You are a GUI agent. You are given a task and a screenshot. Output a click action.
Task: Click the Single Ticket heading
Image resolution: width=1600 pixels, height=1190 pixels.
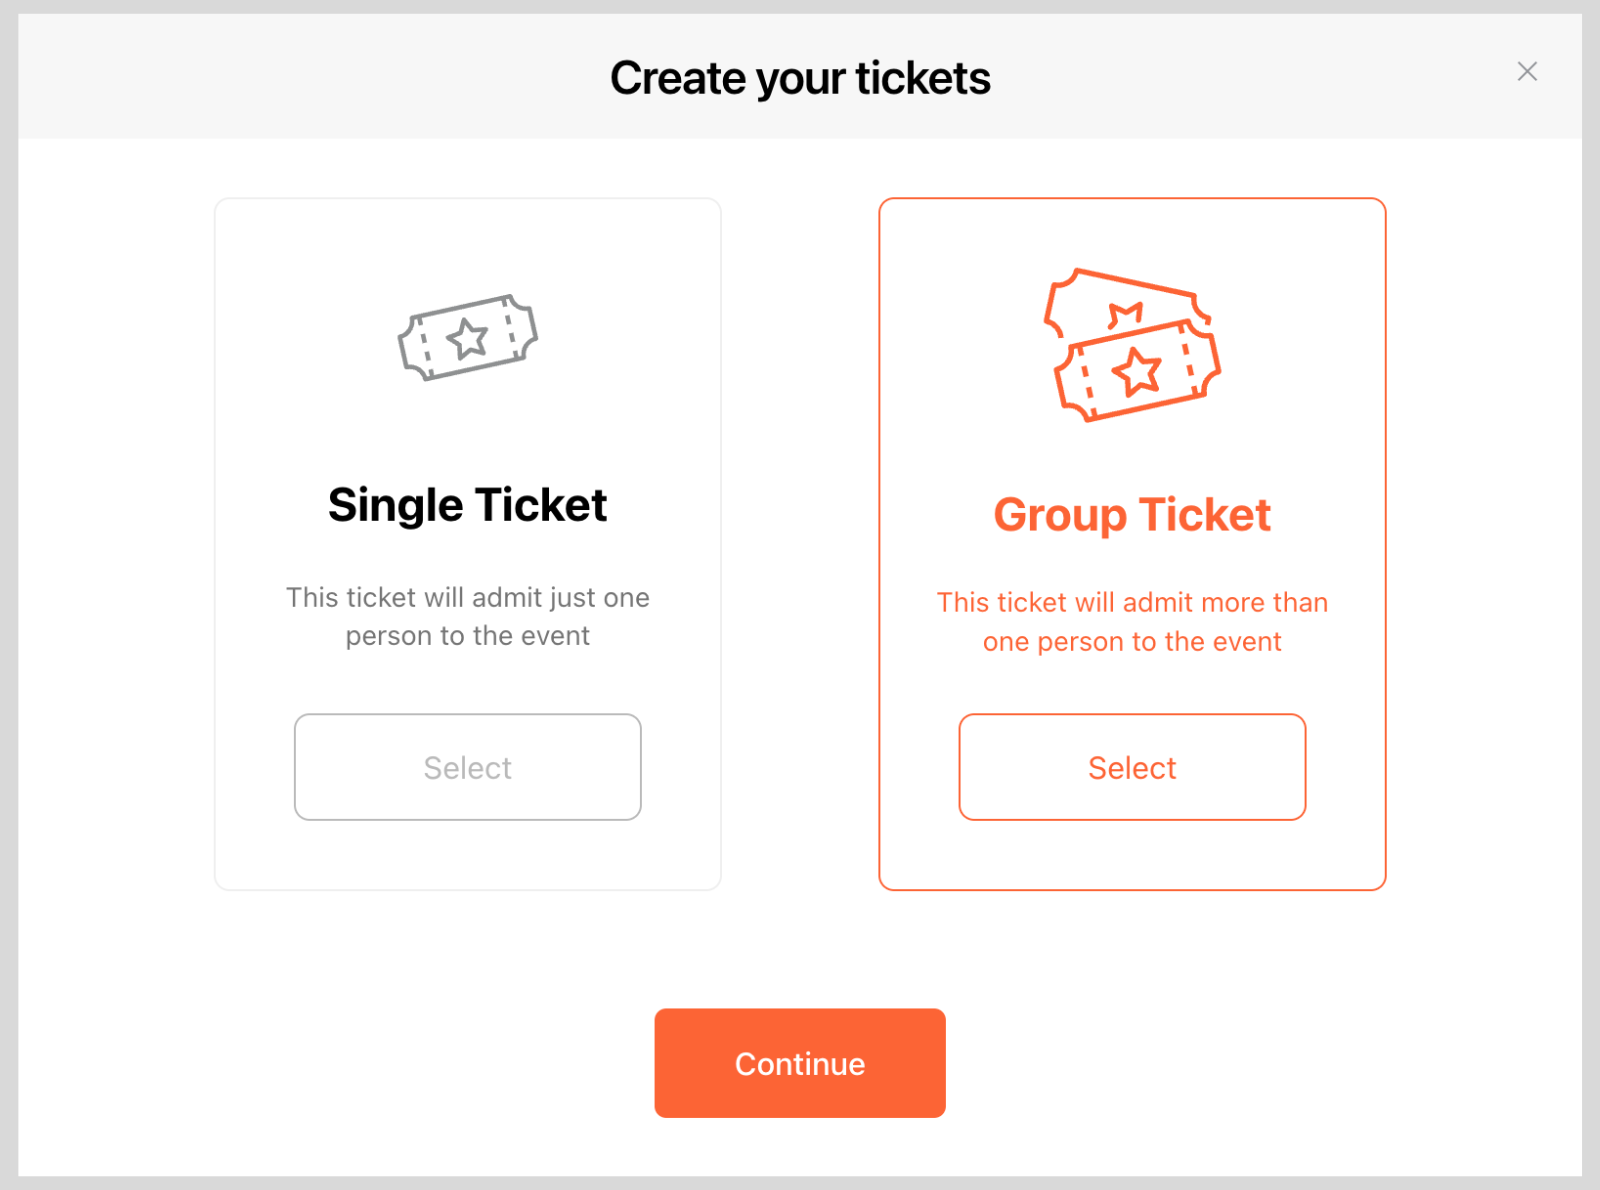coord(467,505)
